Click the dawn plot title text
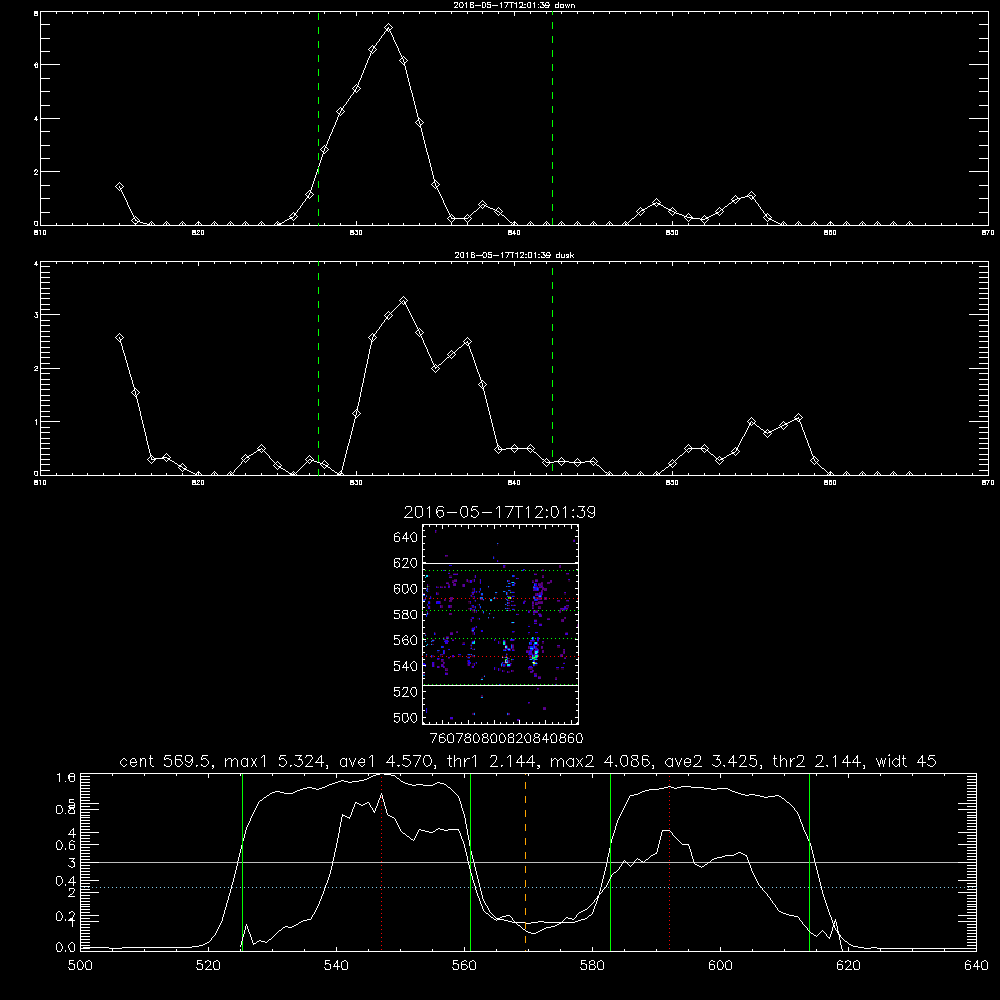This screenshot has height=1000, width=1000. (x=514, y=5)
